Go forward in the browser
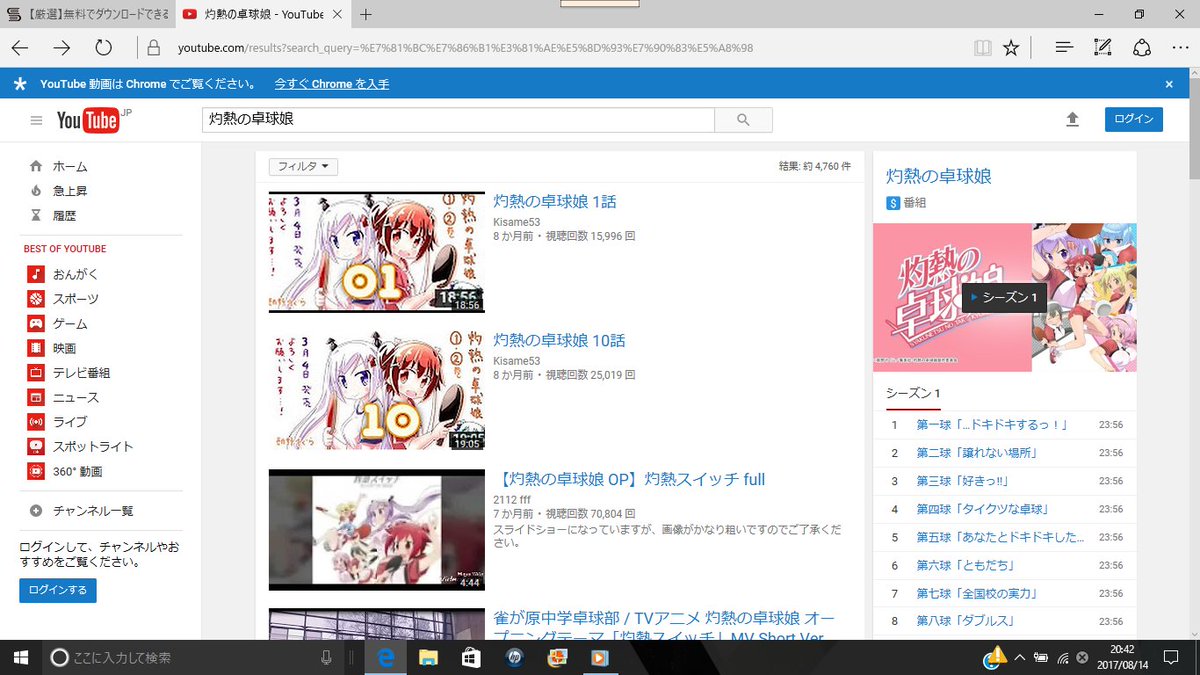This screenshot has height=675, width=1200. [62, 48]
